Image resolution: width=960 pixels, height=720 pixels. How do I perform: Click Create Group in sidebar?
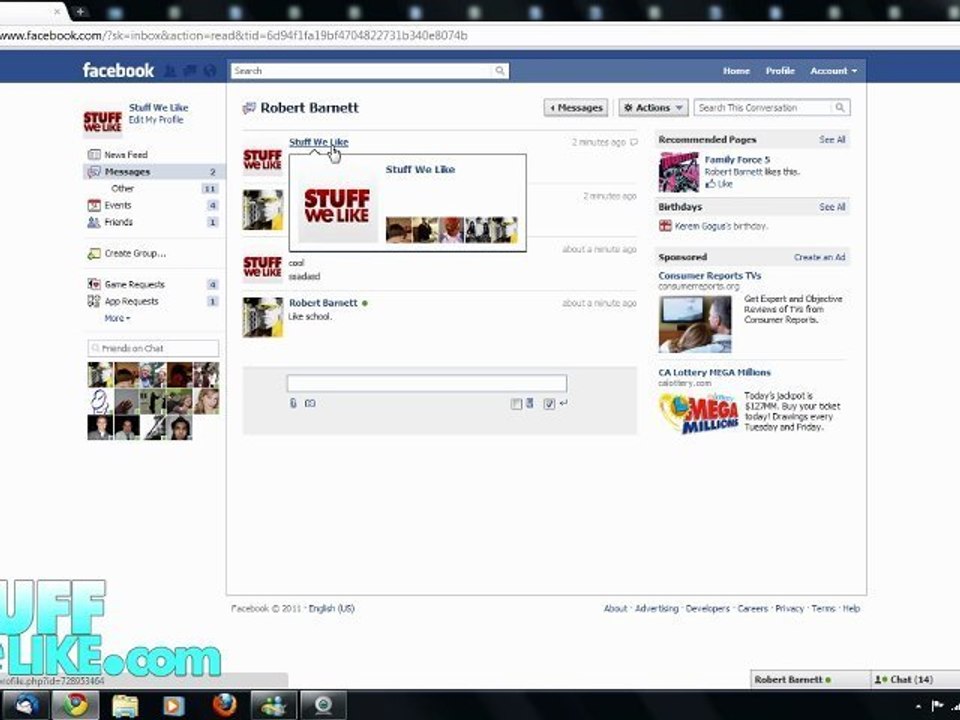[x=135, y=253]
